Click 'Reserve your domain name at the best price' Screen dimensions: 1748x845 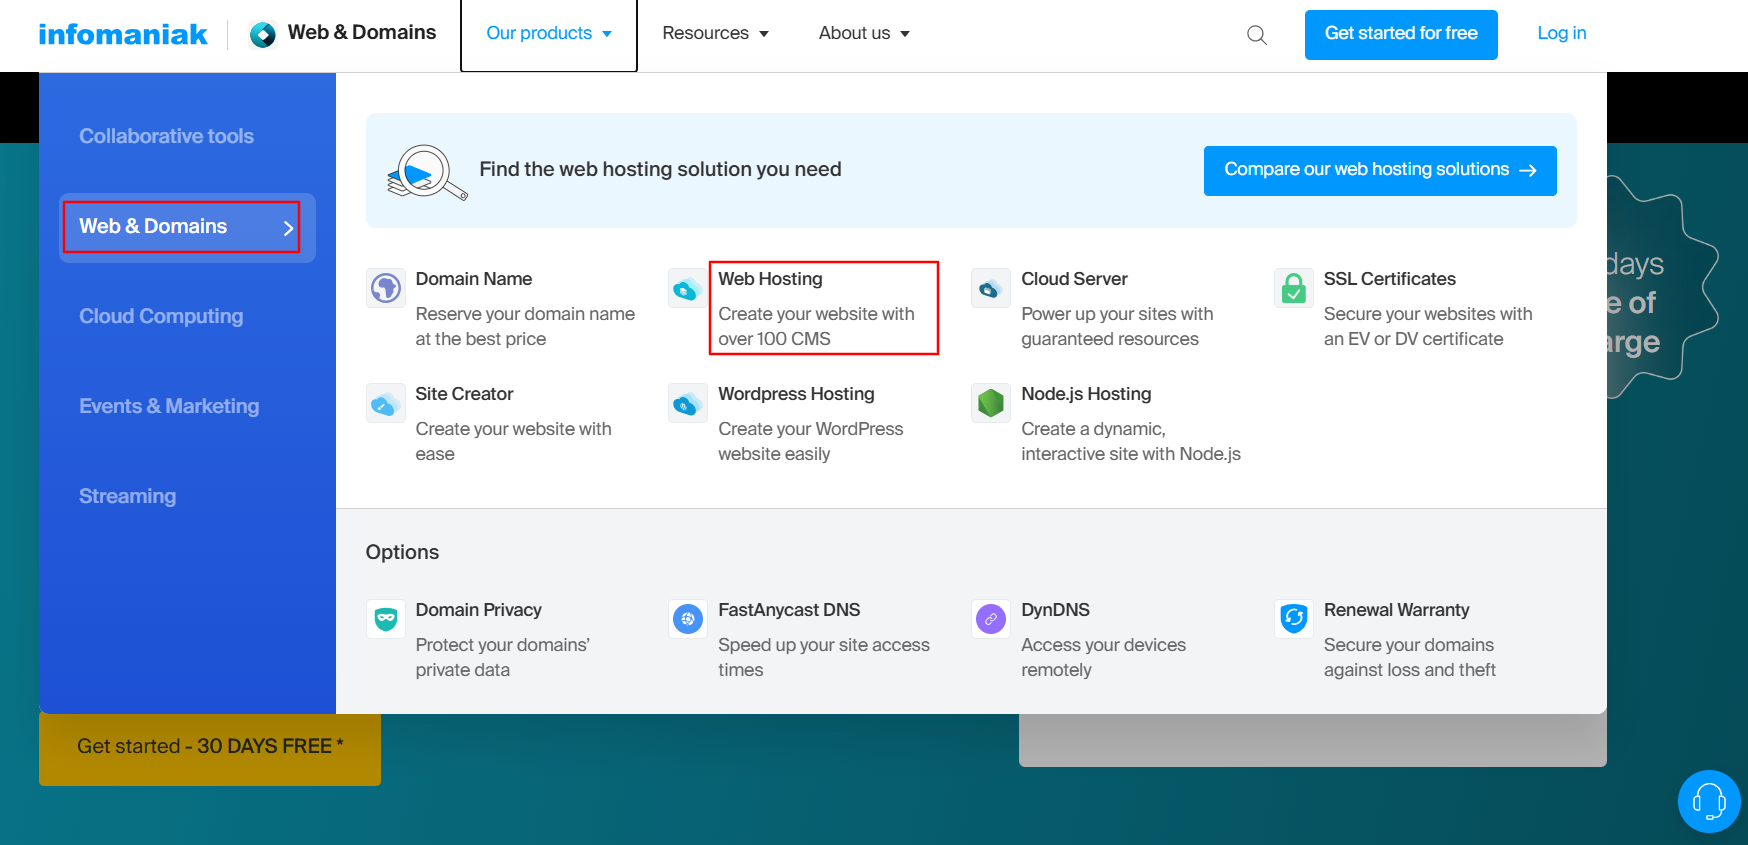(525, 326)
